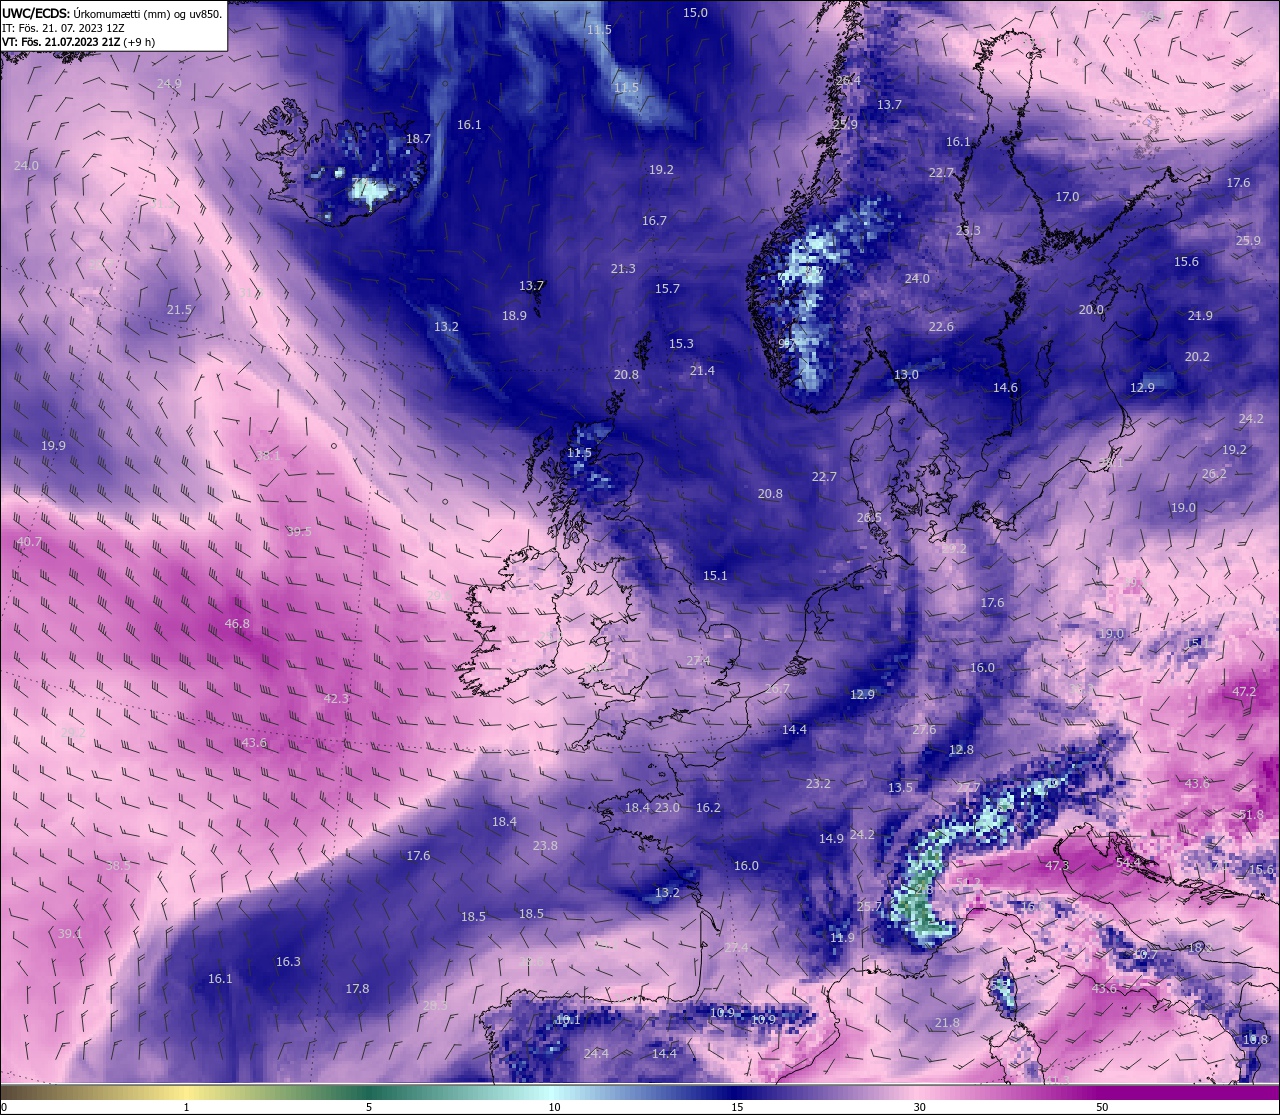1280x1115 pixels.
Task: Click the 'IT: Fös. 21. 07. 2023 12Z' line
Action: point(63,28)
